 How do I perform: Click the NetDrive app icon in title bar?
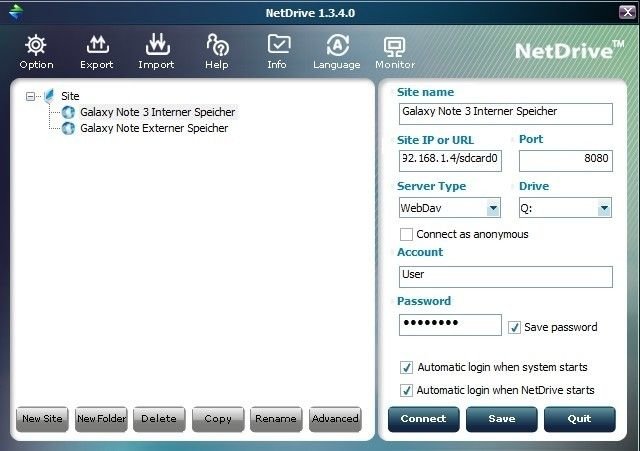(16, 11)
